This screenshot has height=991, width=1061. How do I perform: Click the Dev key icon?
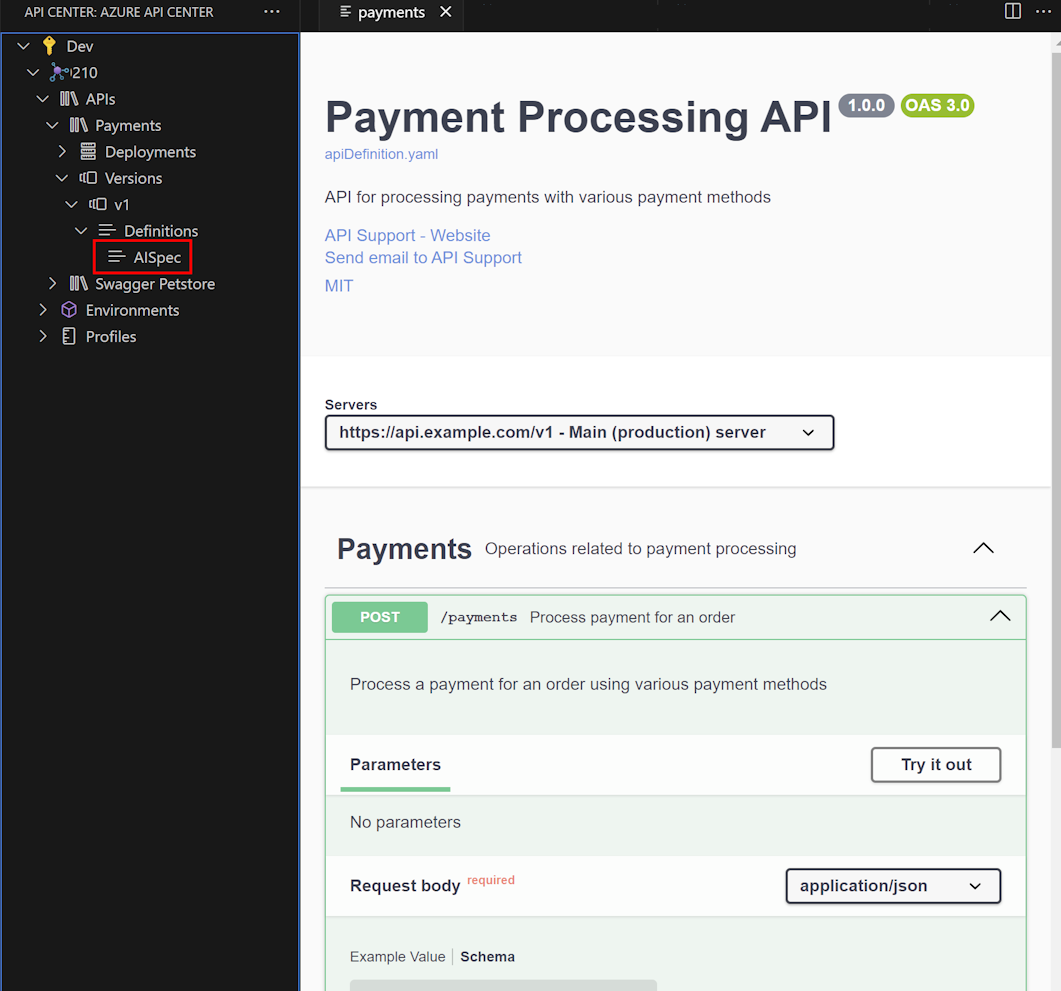click(x=49, y=45)
